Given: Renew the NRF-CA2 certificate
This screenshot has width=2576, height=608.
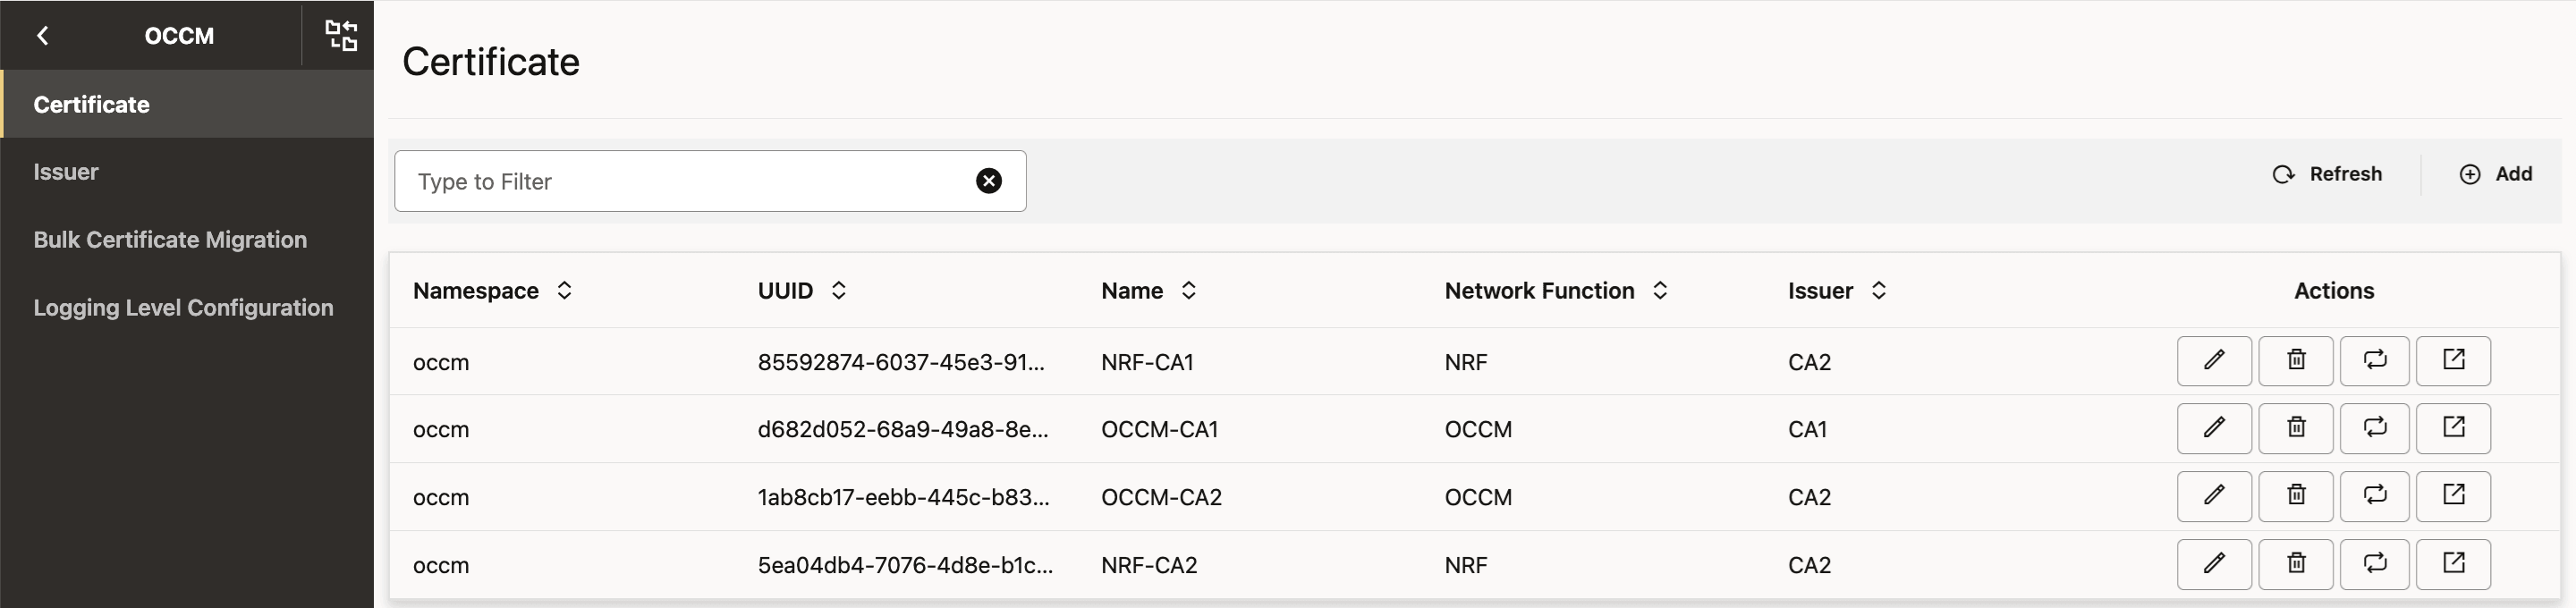Looking at the screenshot, I should pyautogui.click(x=2374, y=565).
